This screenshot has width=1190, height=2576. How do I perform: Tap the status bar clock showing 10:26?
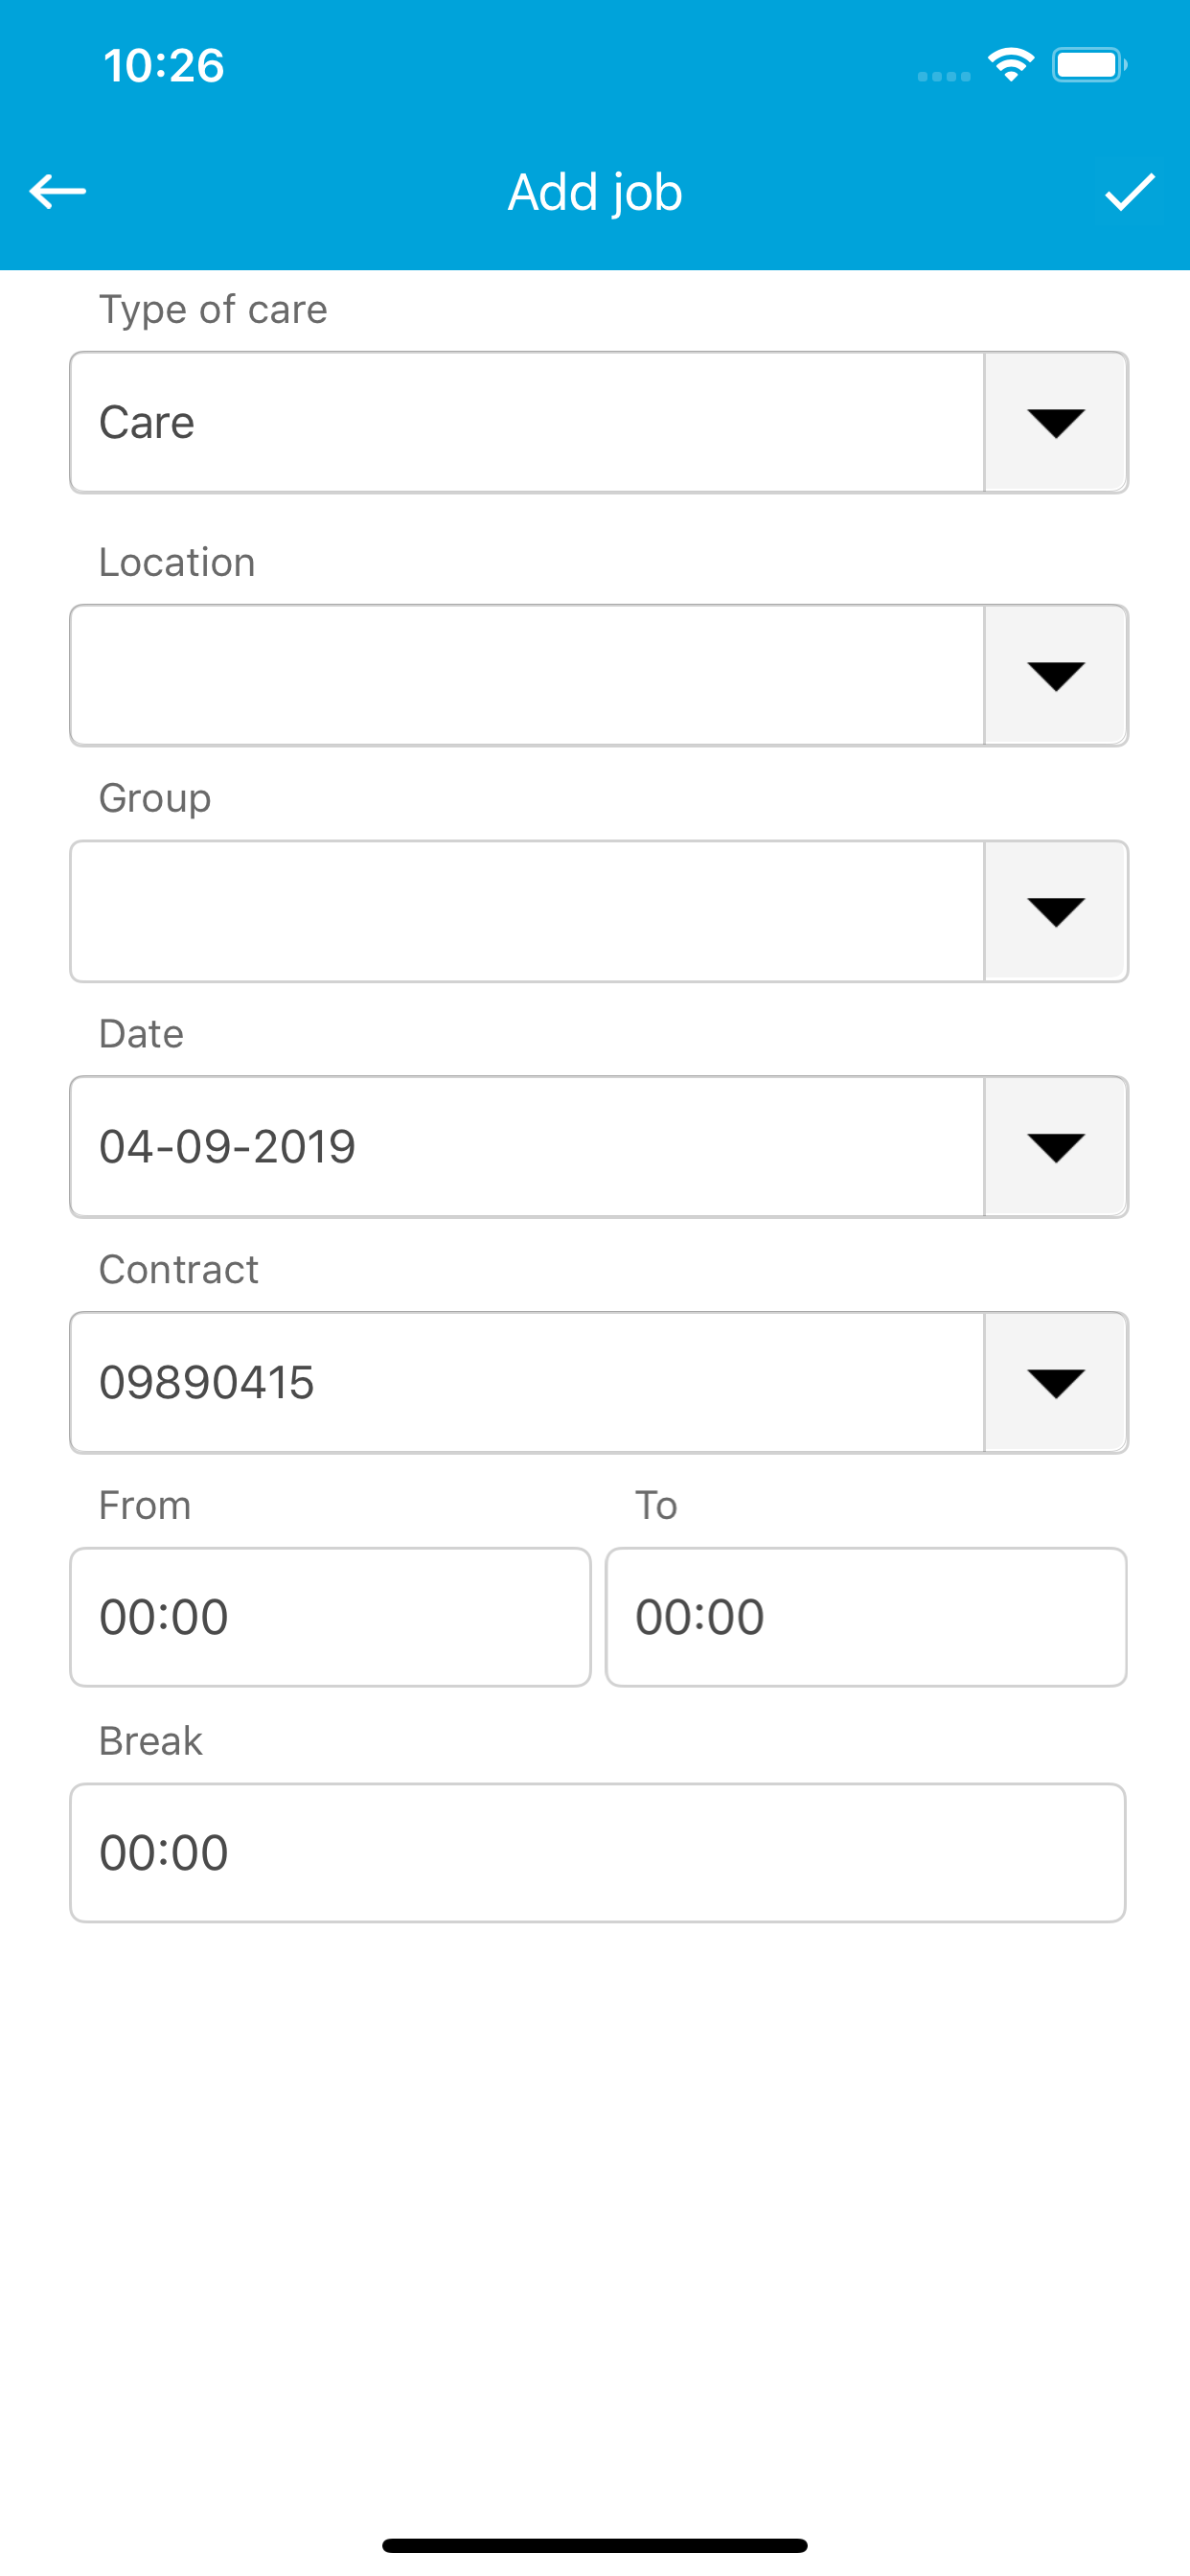click(164, 66)
